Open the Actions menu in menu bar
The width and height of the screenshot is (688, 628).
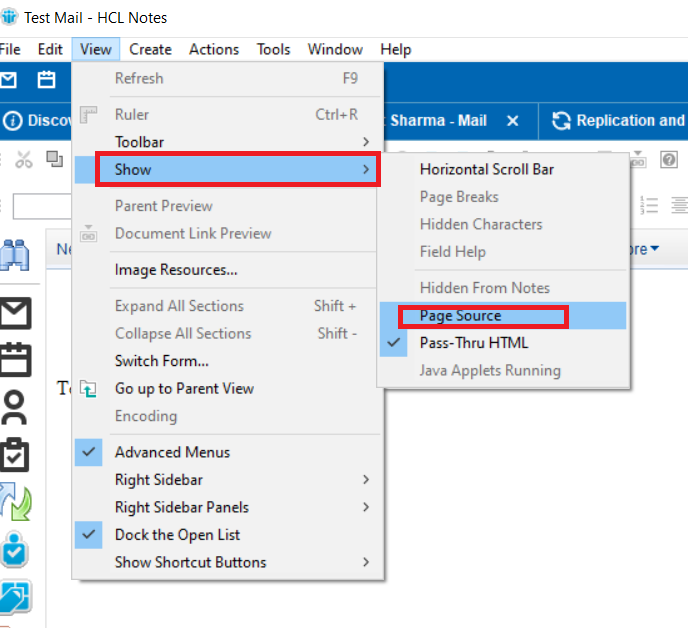[x=214, y=49]
